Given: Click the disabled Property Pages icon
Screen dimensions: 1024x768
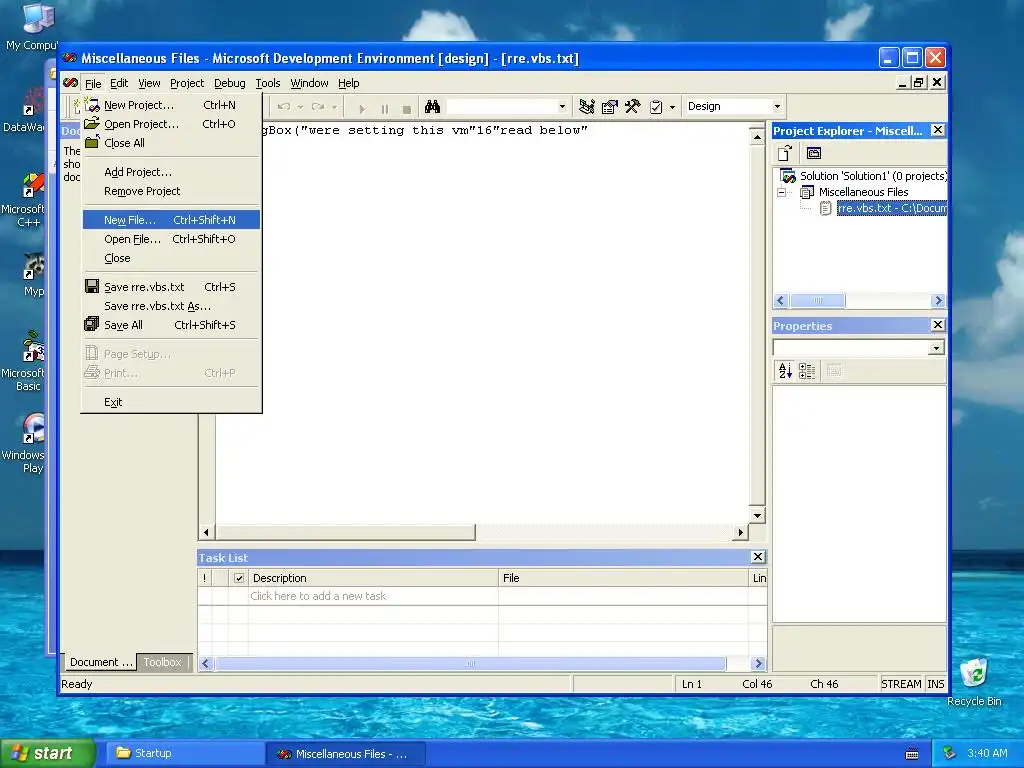Looking at the screenshot, I should 834,371.
